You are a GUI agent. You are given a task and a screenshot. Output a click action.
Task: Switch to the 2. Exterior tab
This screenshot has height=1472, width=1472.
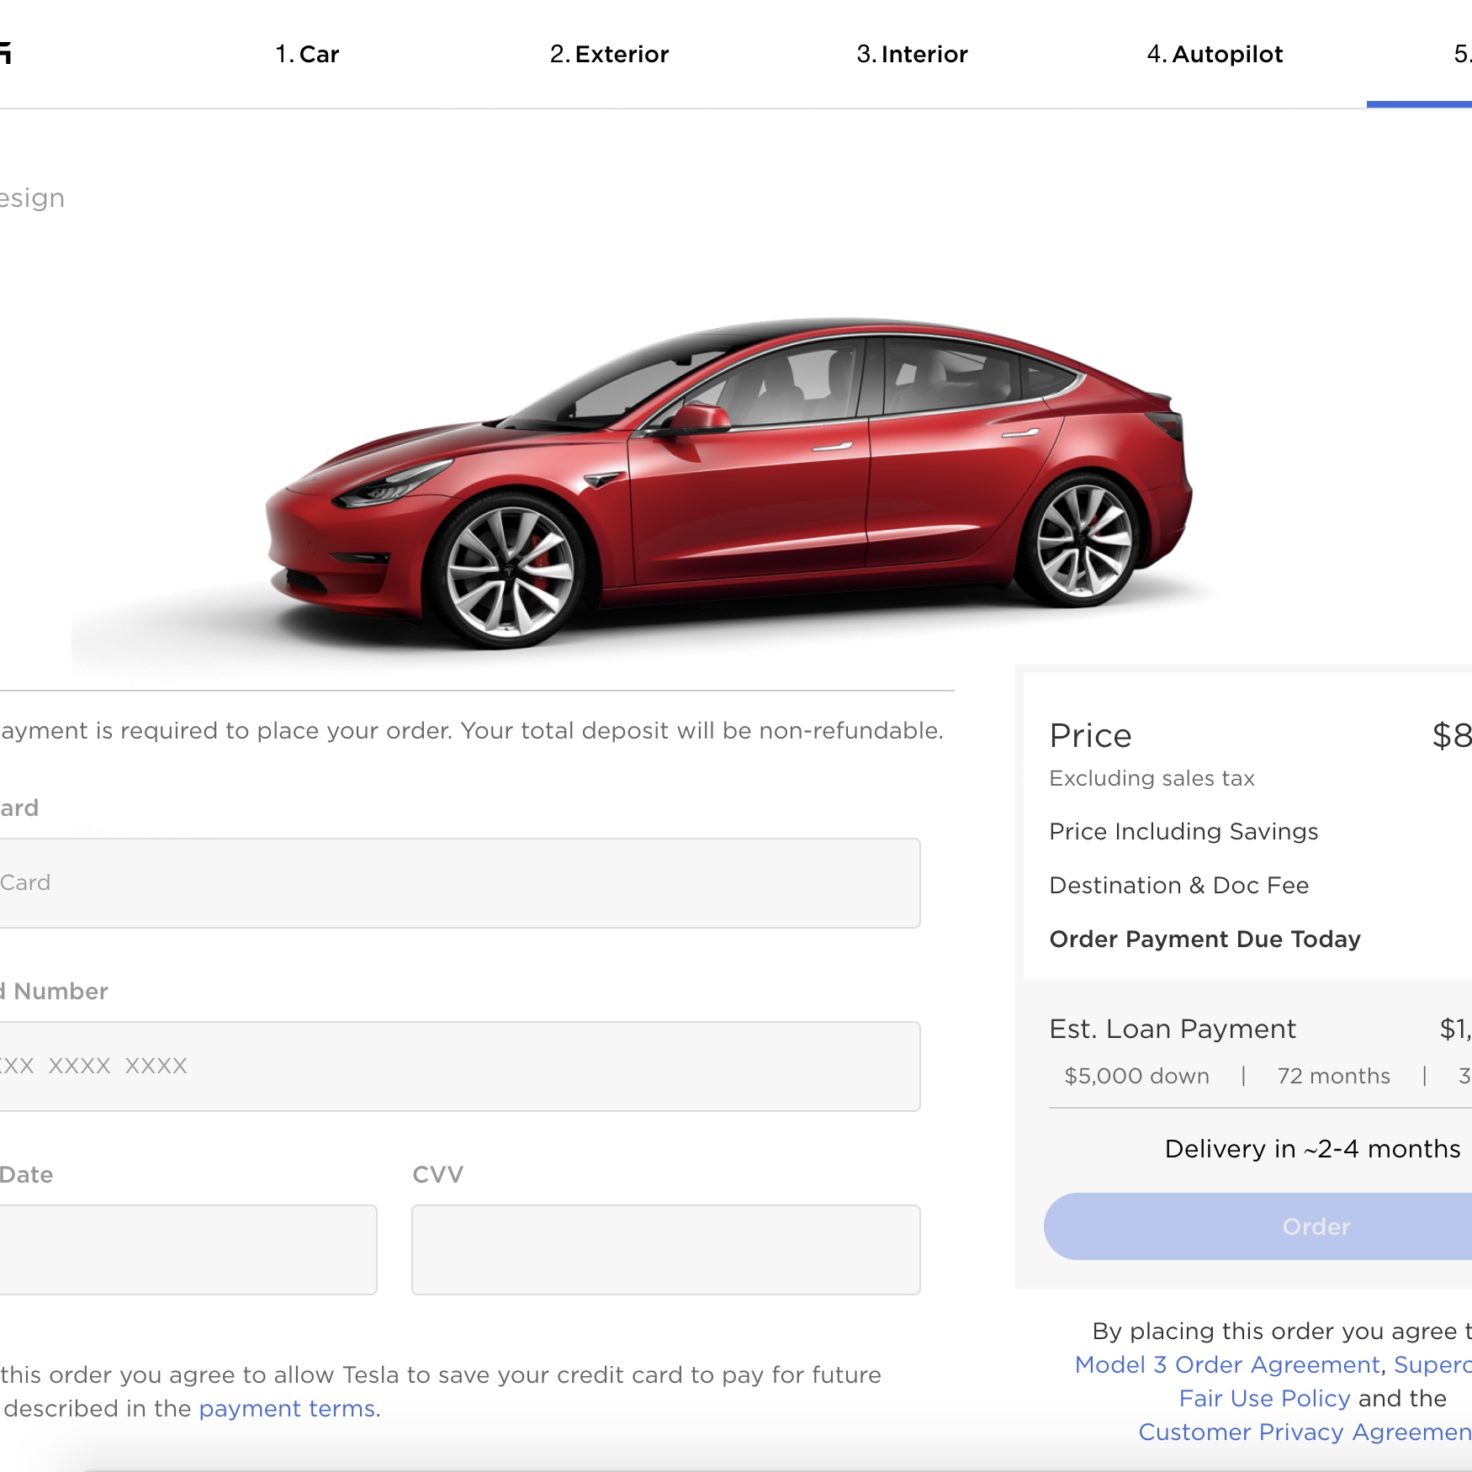(609, 54)
